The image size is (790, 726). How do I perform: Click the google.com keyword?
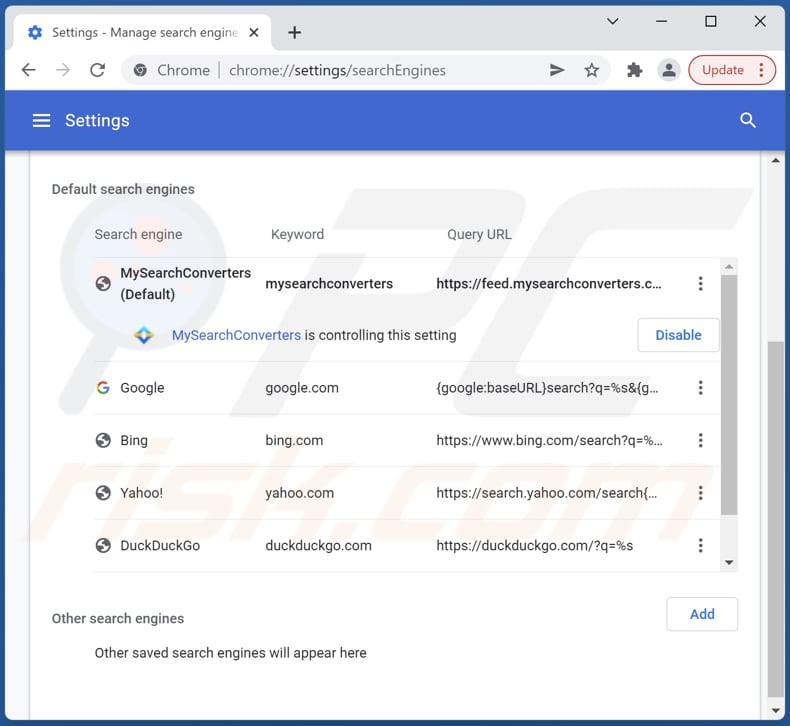(x=302, y=388)
